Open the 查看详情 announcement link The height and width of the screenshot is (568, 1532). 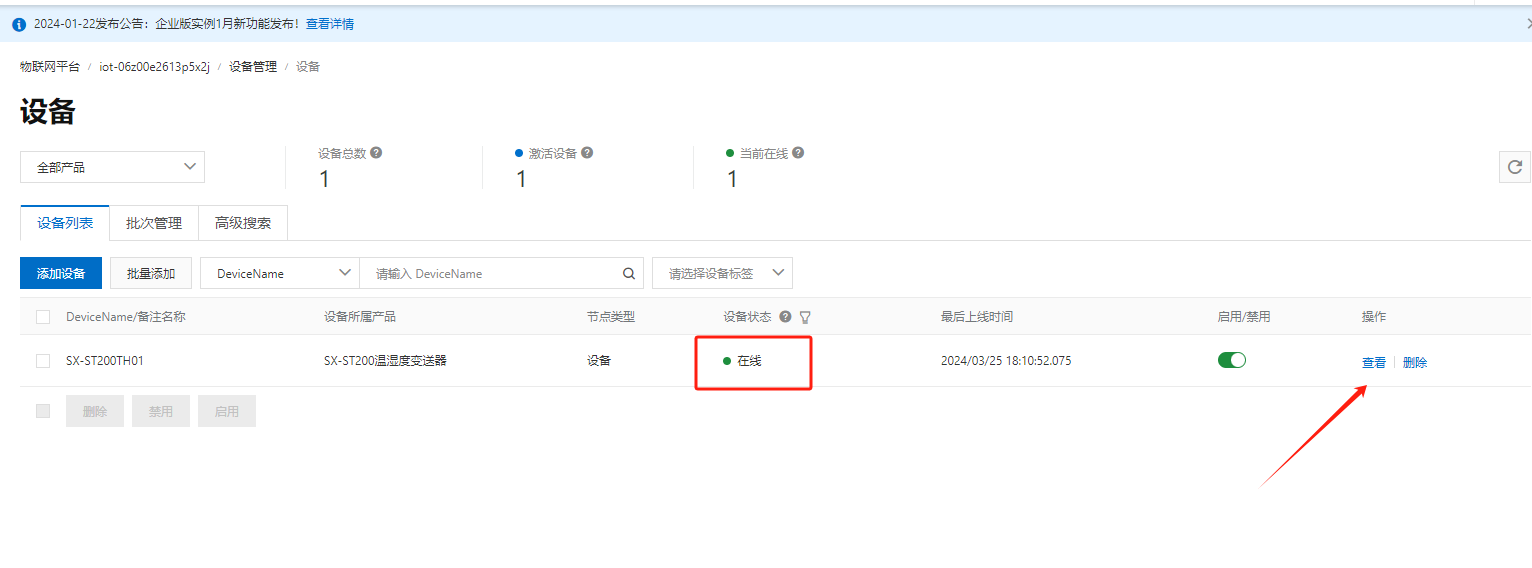[329, 23]
